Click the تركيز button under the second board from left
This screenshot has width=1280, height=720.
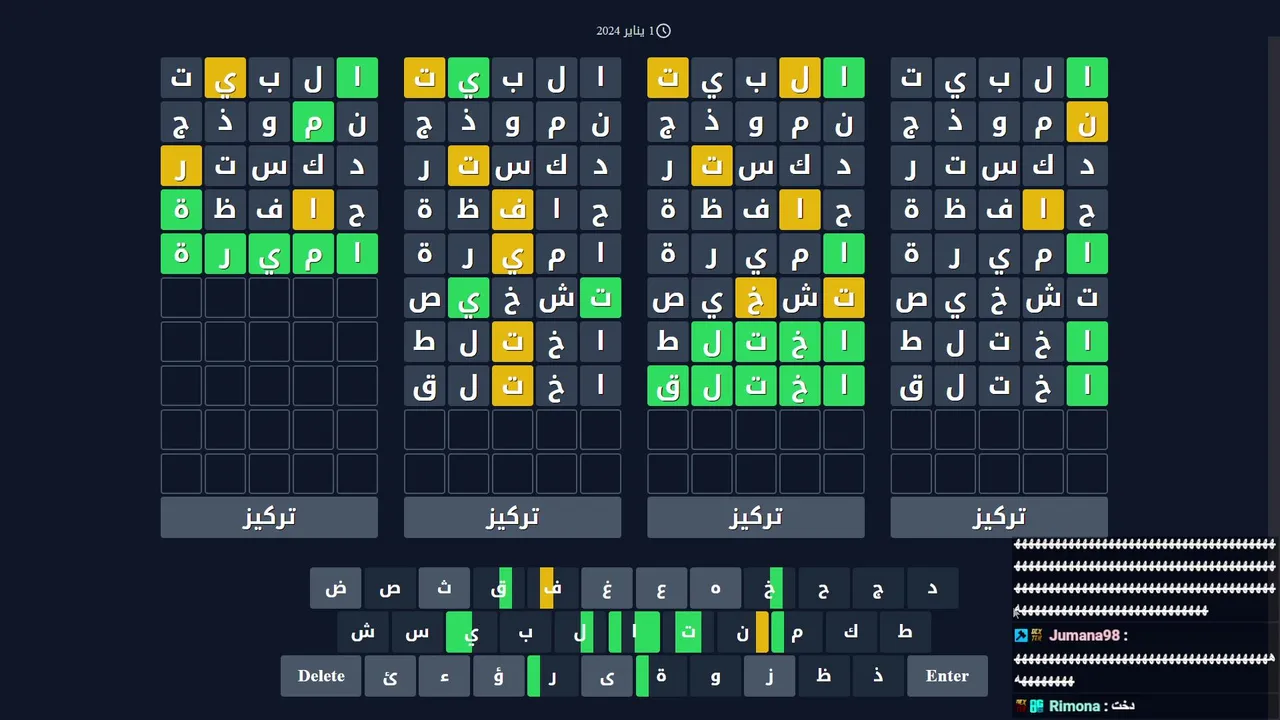coord(512,517)
